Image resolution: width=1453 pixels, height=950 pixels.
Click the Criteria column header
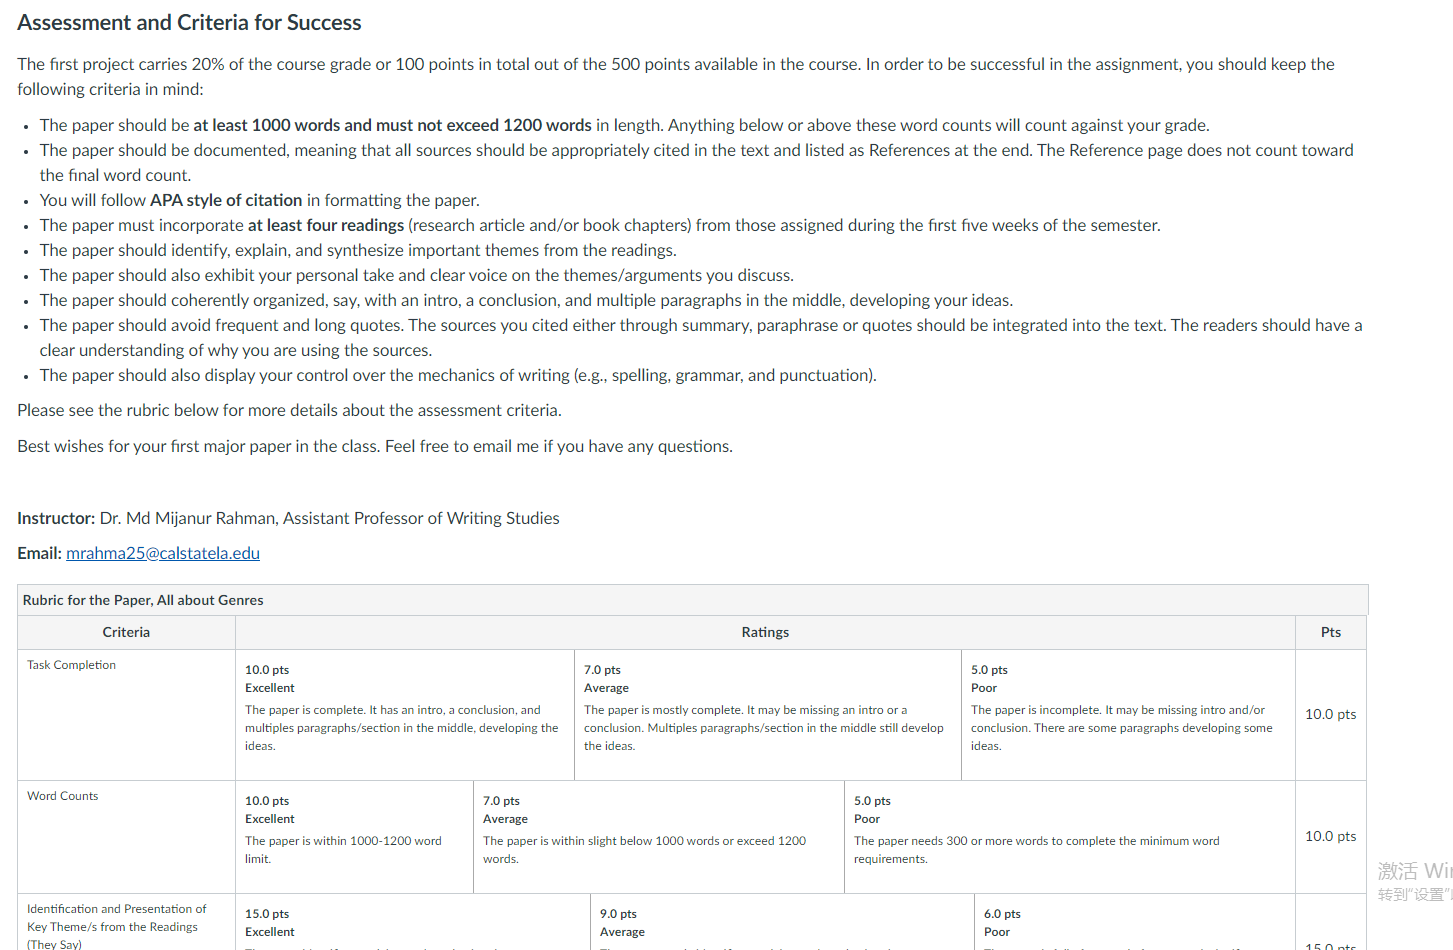point(126,632)
